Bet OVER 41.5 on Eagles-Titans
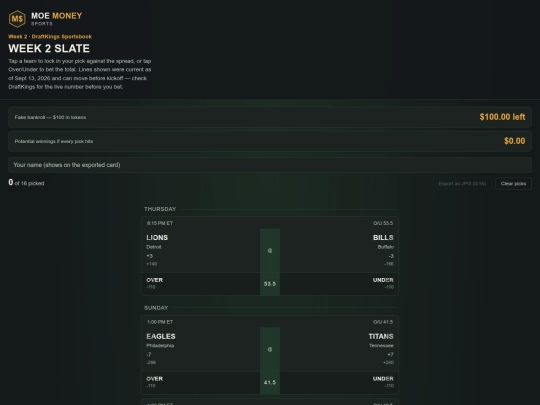Viewport: 540px width, 405px height. click(x=201, y=382)
